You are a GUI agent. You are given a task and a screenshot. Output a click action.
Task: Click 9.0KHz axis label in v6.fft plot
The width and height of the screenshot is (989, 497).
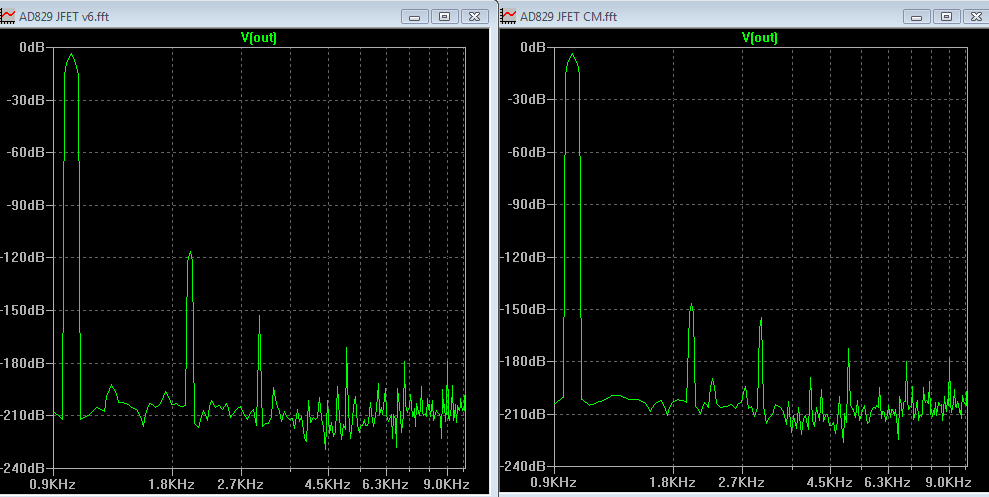pos(446,484)
